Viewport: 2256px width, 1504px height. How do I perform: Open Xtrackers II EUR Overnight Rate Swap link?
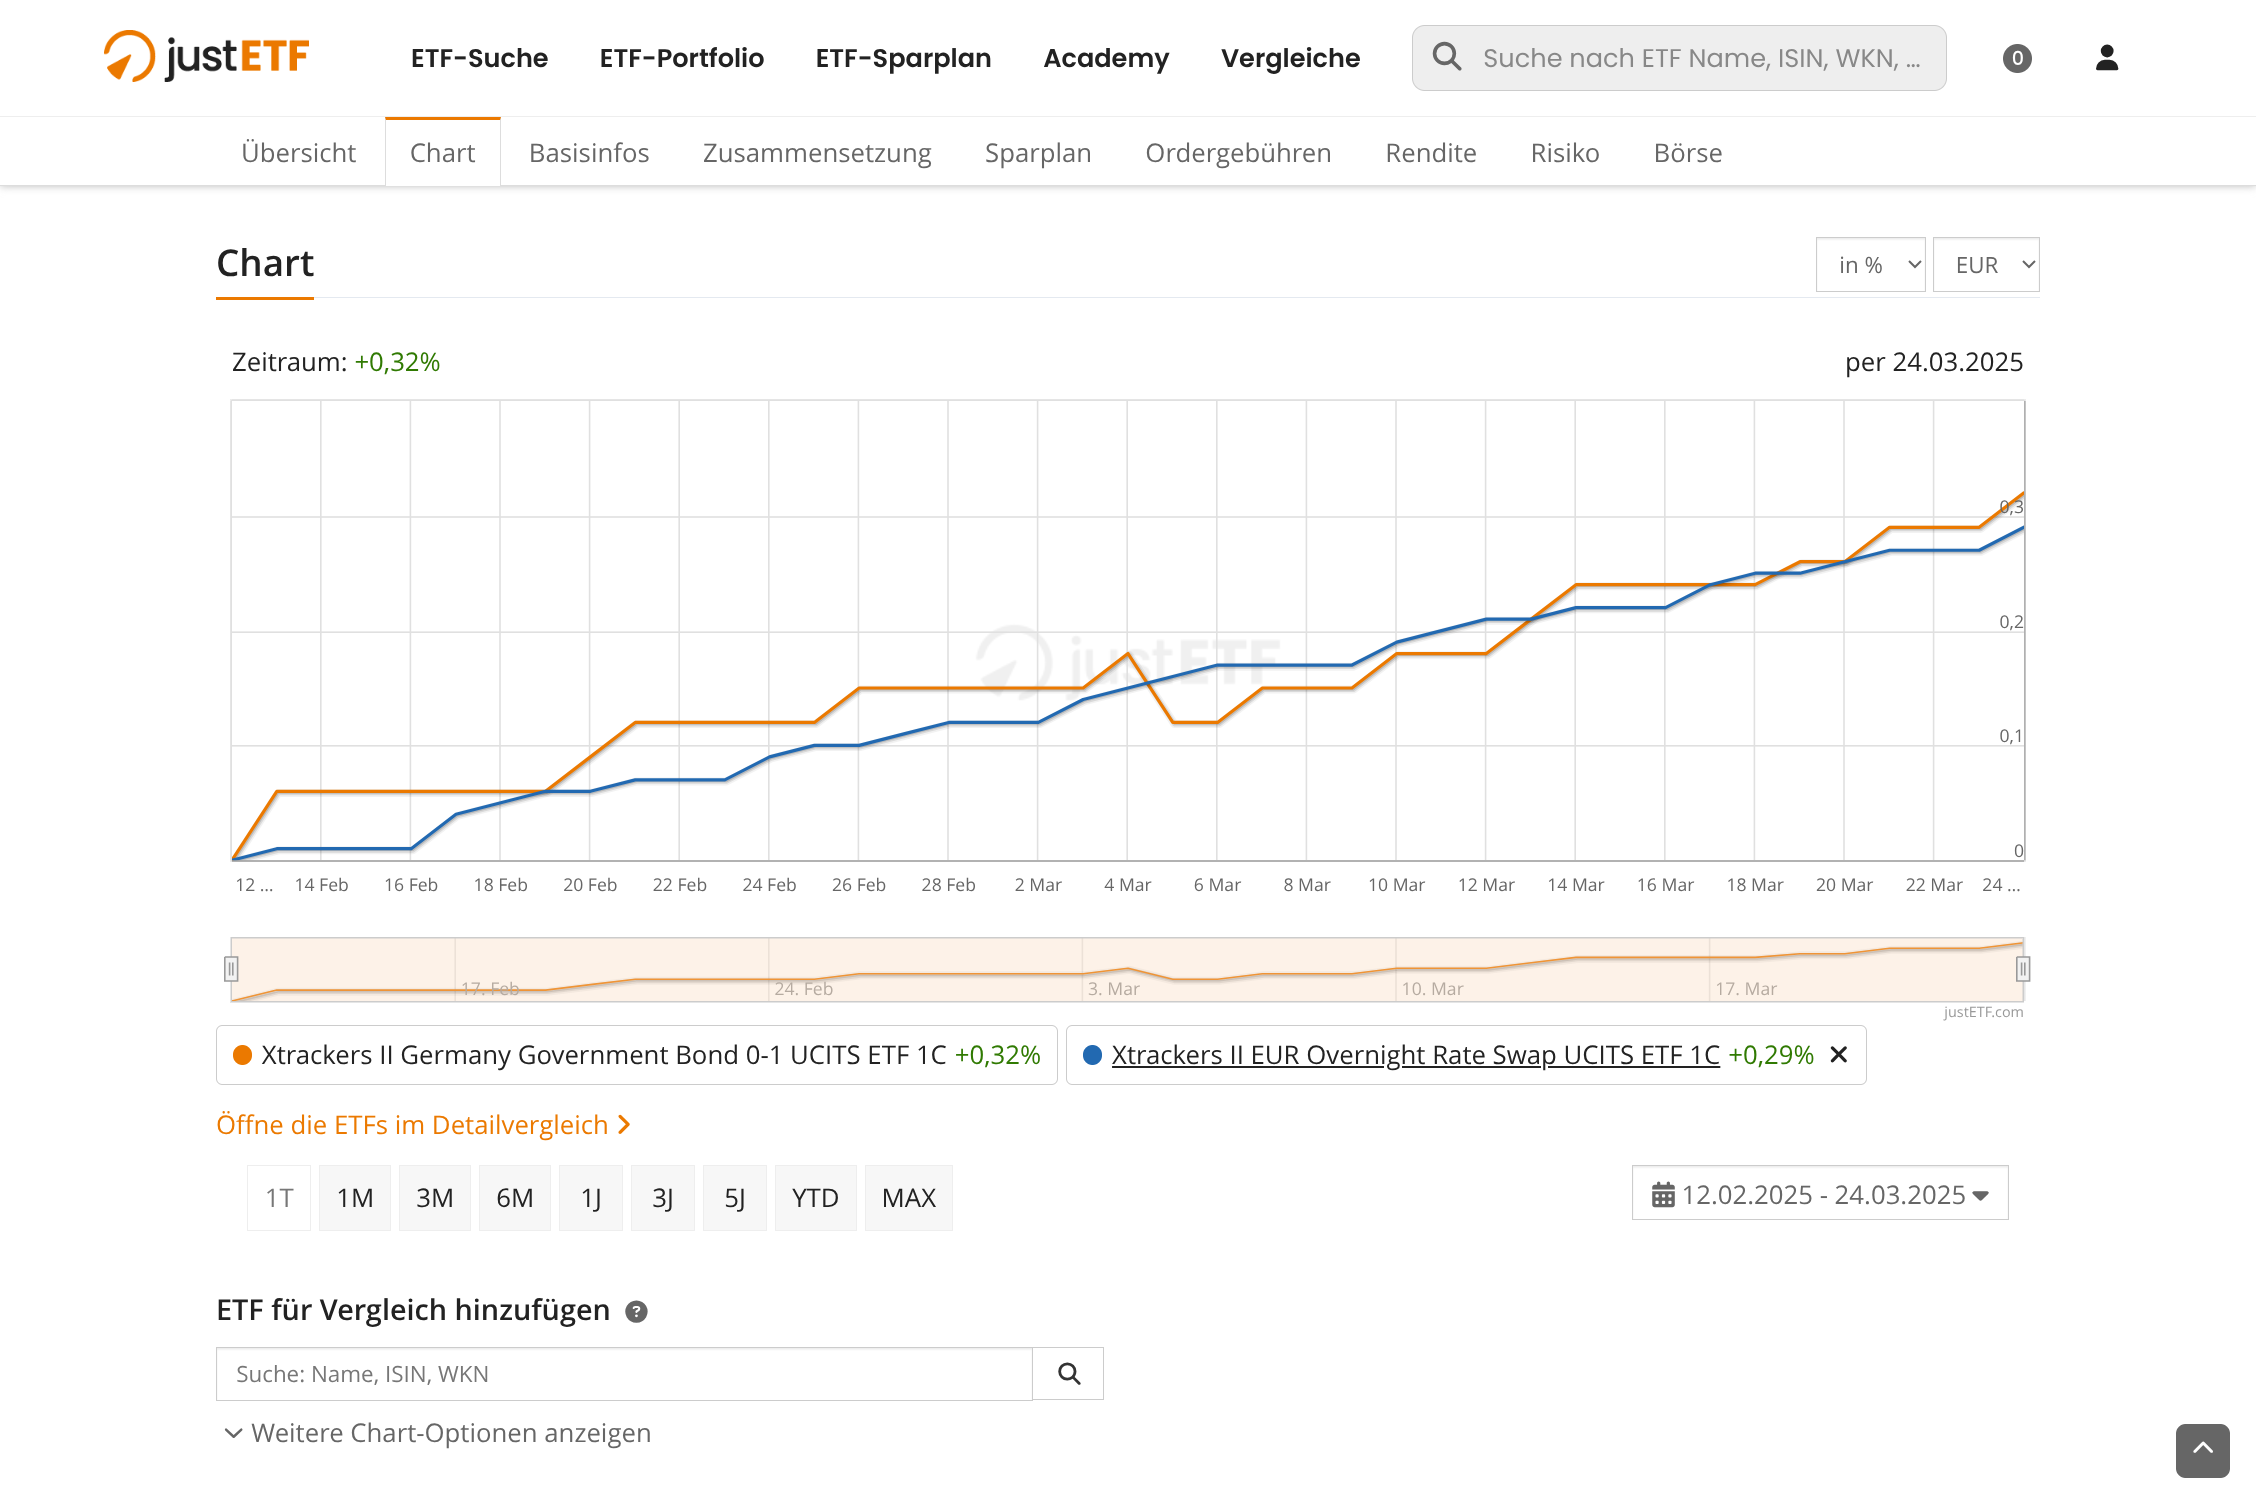[x=1415, y=1055]
